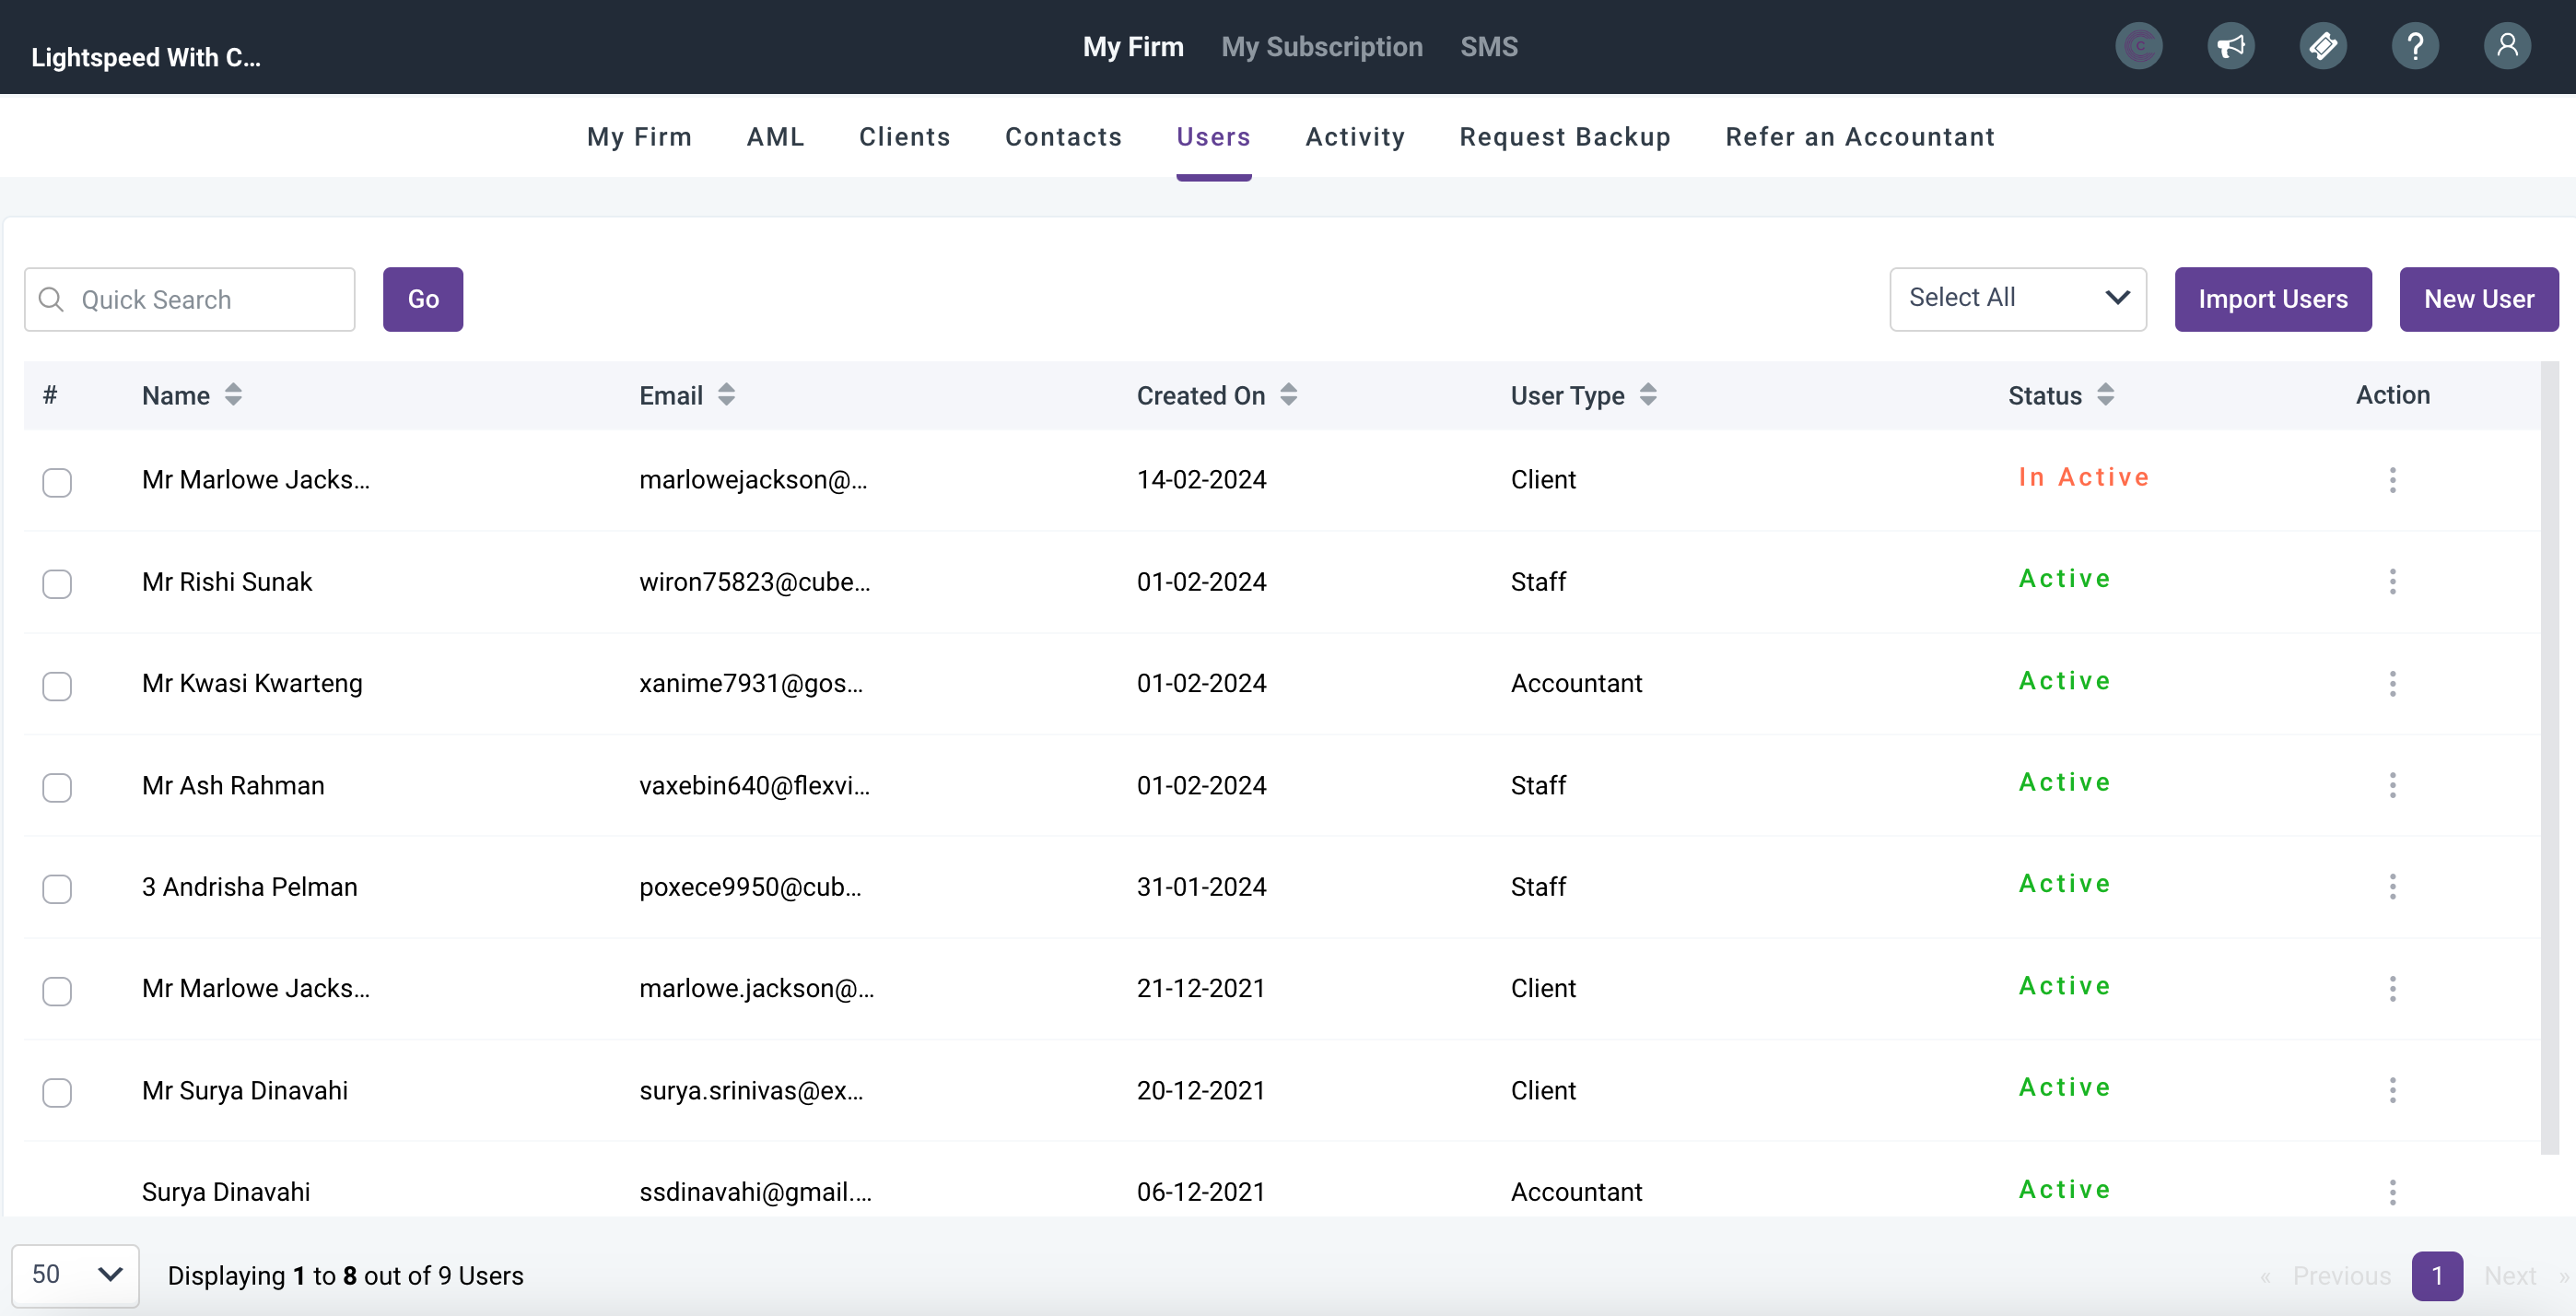
Task: Open the 50 per page dropdown
Action: pyautogui.click(x=76, y=1274)
